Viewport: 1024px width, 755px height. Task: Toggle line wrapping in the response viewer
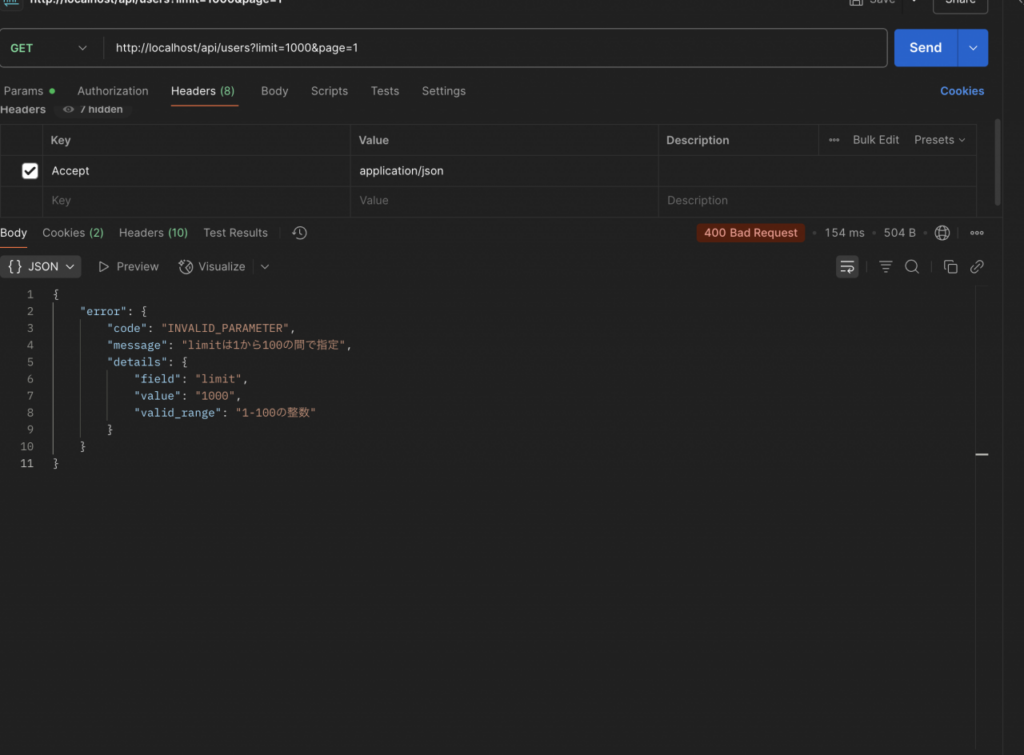pyautogui.click(x=847, y=266)
